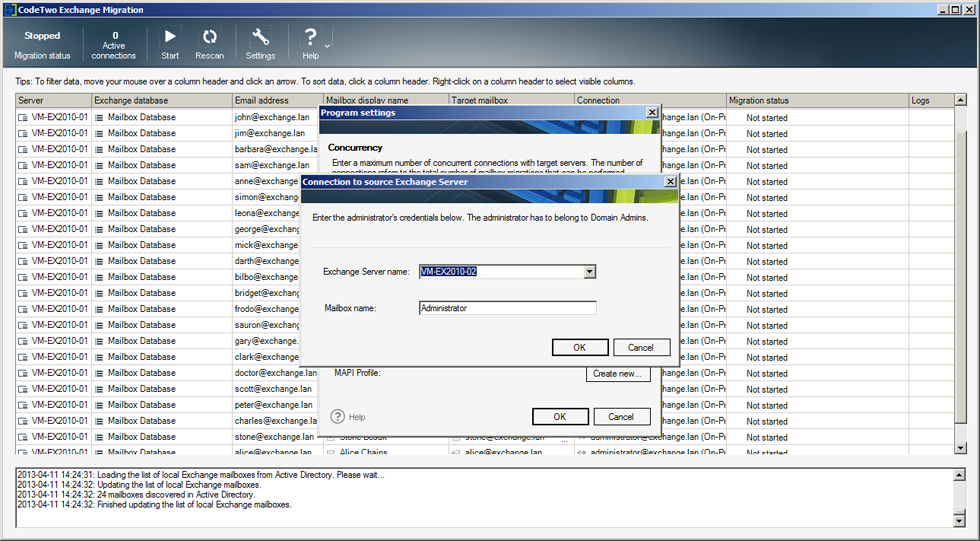Click mailbox list scroll down arrow
Image resolution: width=980 pixels, height=541 pixels.
click(x=961, y=448)
